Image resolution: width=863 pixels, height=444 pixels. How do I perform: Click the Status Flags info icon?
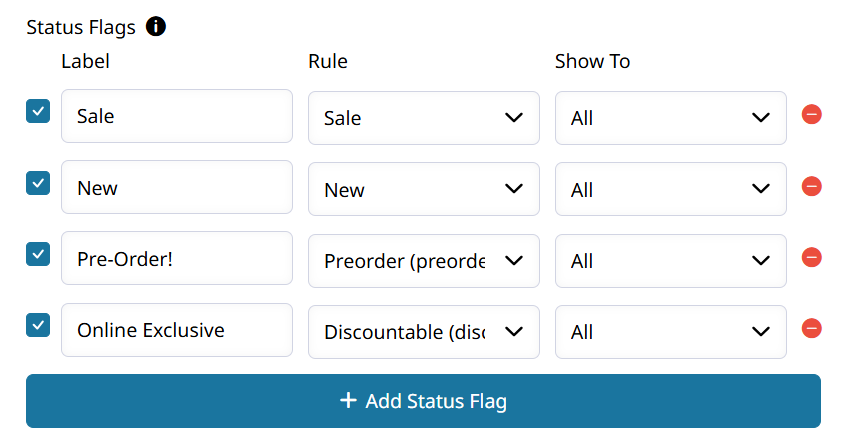(156, 26)
